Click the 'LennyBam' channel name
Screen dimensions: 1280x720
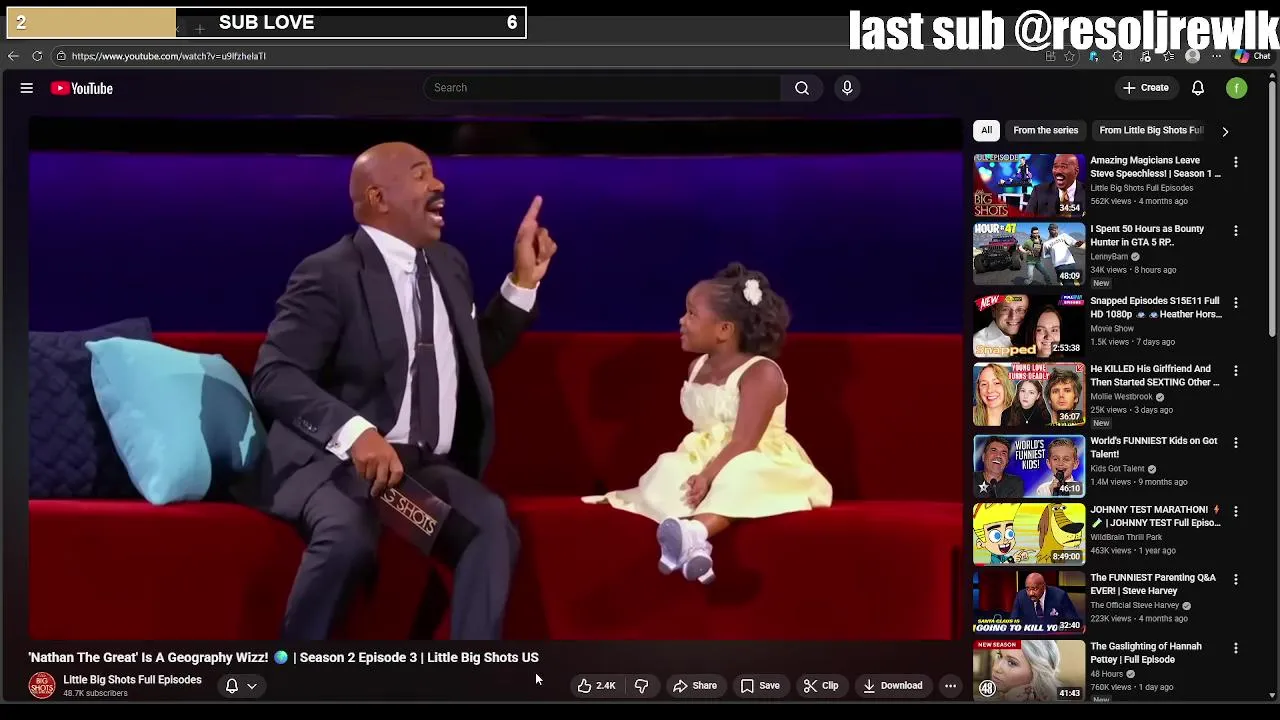coord(1109,257)
